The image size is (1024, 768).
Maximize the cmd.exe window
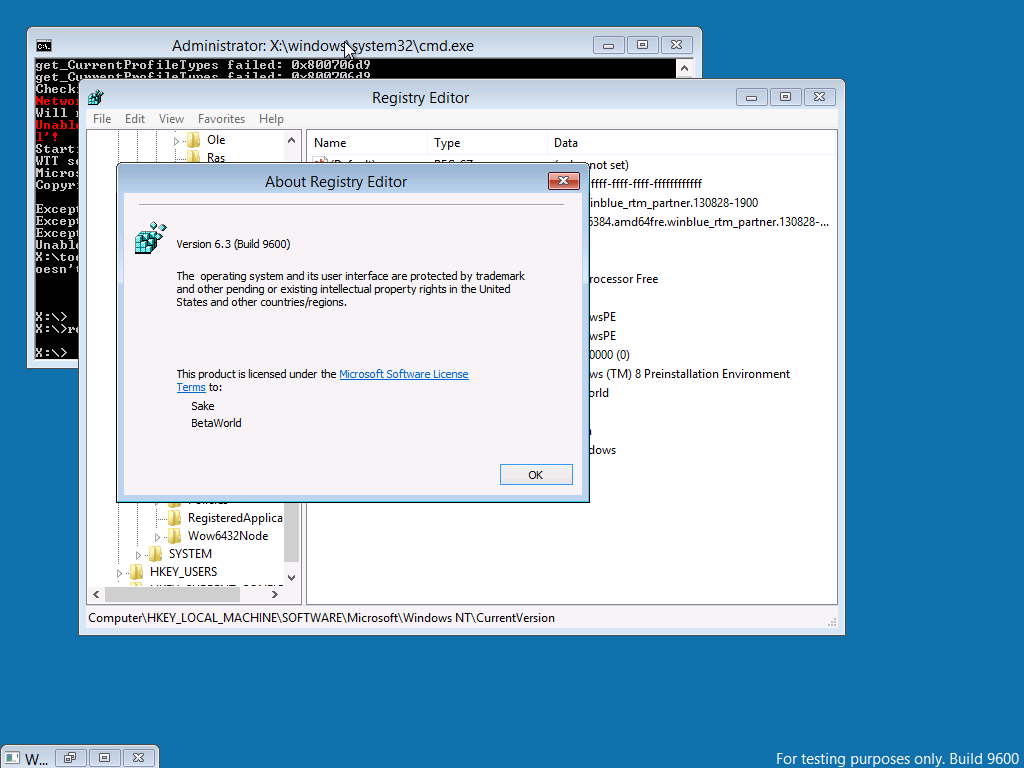[x=643, y=45]
